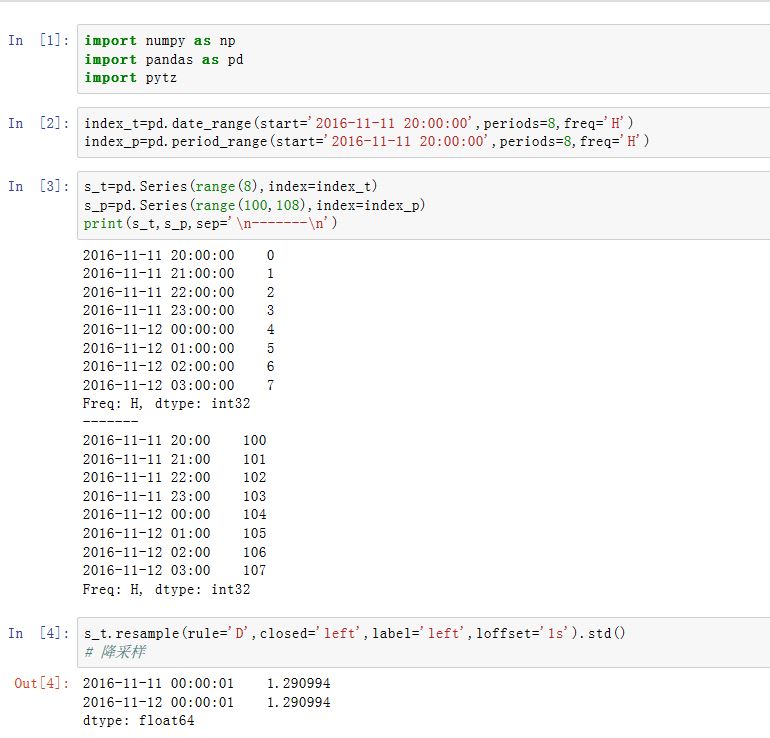Image resolution: width=770 pixels, height=738 pixels.
Task: Click the 'In [3]:' prompt label
Action: 38,186
